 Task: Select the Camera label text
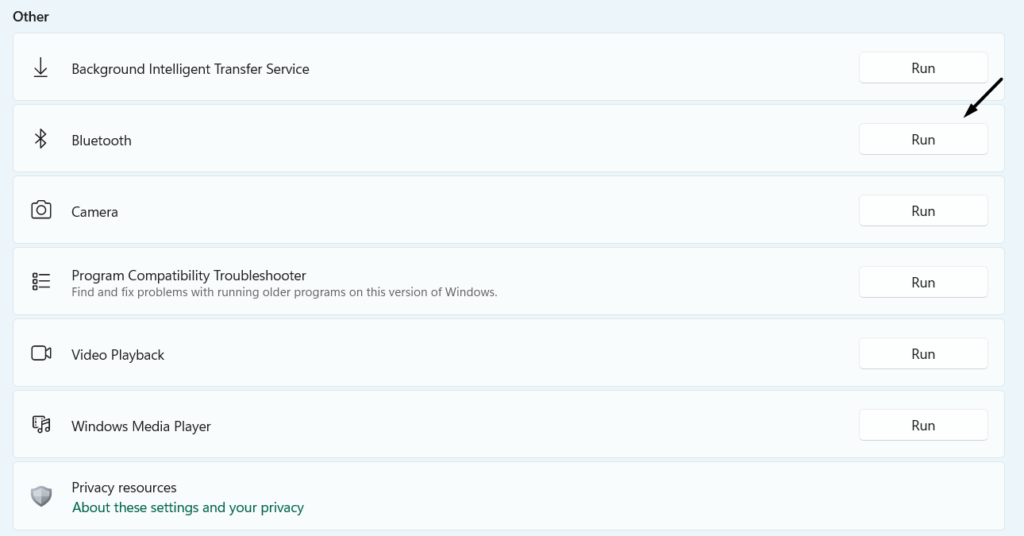[x=95, y=212]
